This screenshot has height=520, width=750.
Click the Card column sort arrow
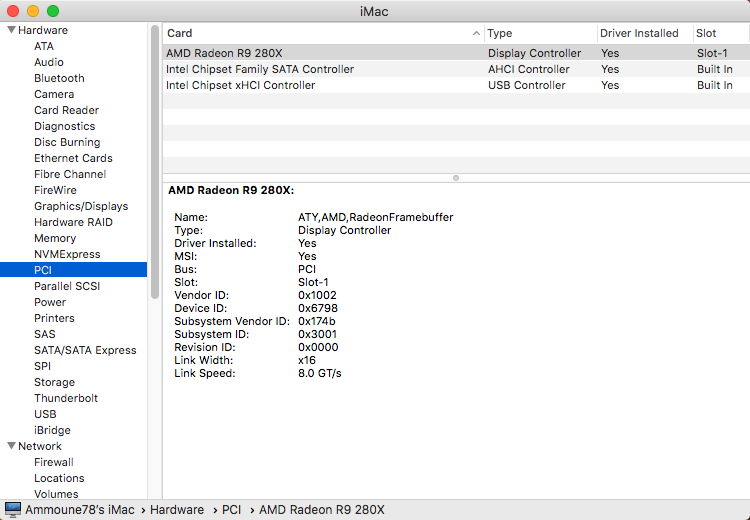point(476,33)
